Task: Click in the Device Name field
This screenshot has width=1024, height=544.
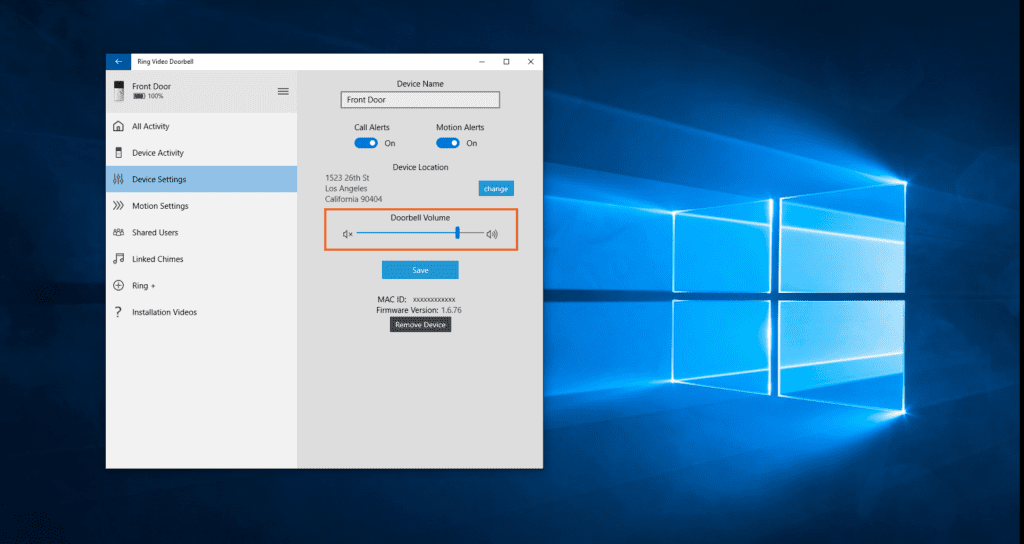Action: click(x=420, y=100)
